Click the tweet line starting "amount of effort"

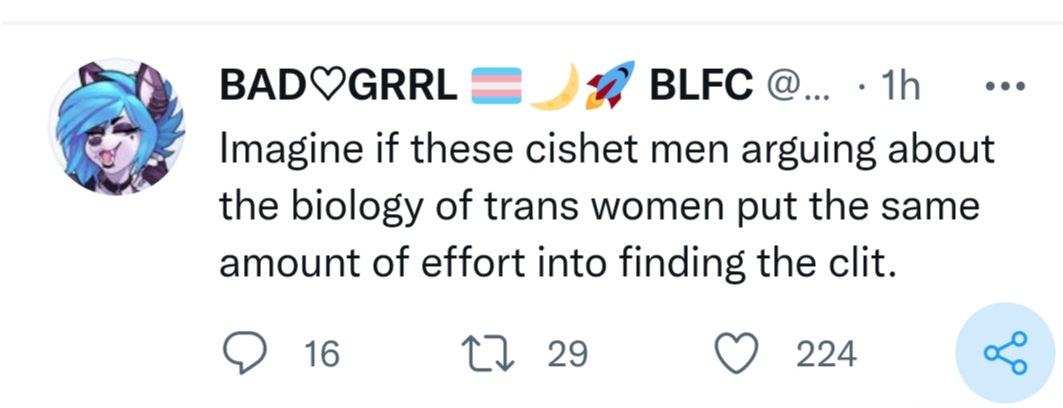click(x=553, y=264)
